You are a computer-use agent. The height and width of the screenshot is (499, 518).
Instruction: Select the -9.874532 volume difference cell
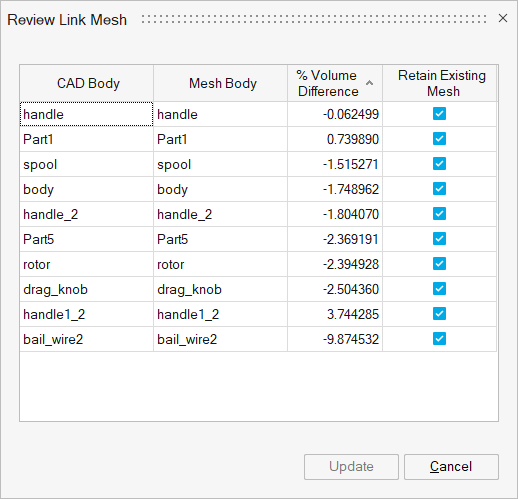point(335,339)
